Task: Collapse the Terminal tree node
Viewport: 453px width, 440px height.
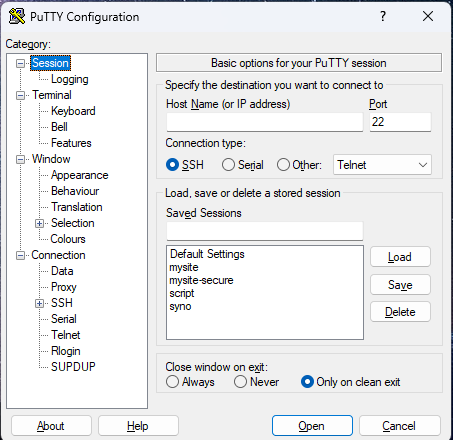Action: 21,96
